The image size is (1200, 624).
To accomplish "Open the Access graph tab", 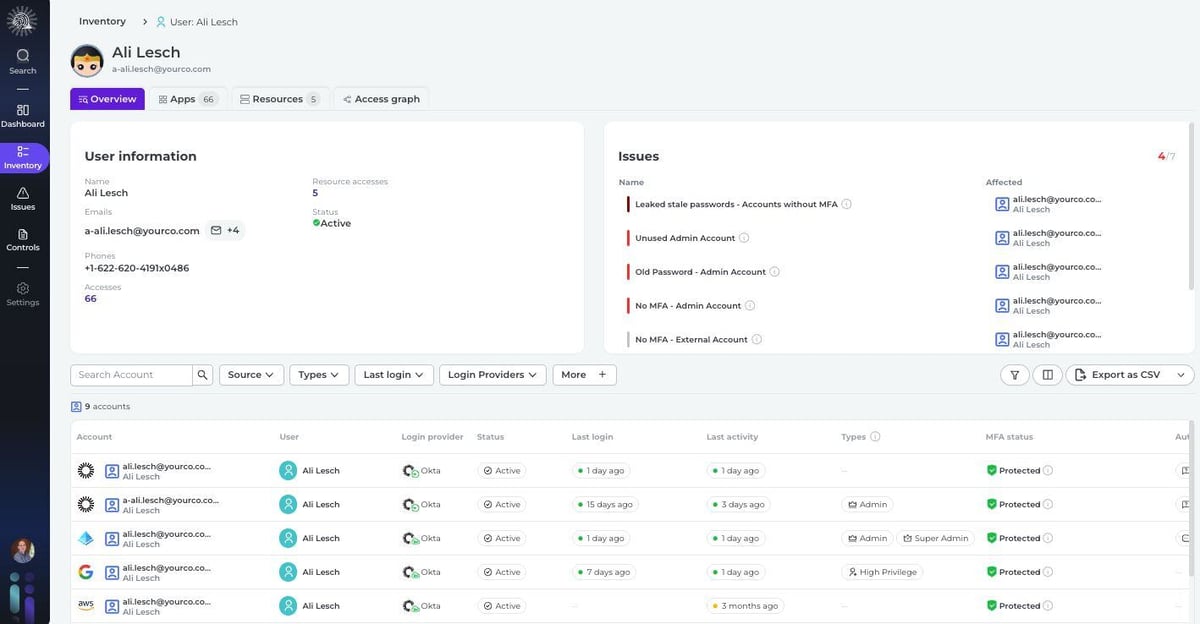I will coord(381,99).
